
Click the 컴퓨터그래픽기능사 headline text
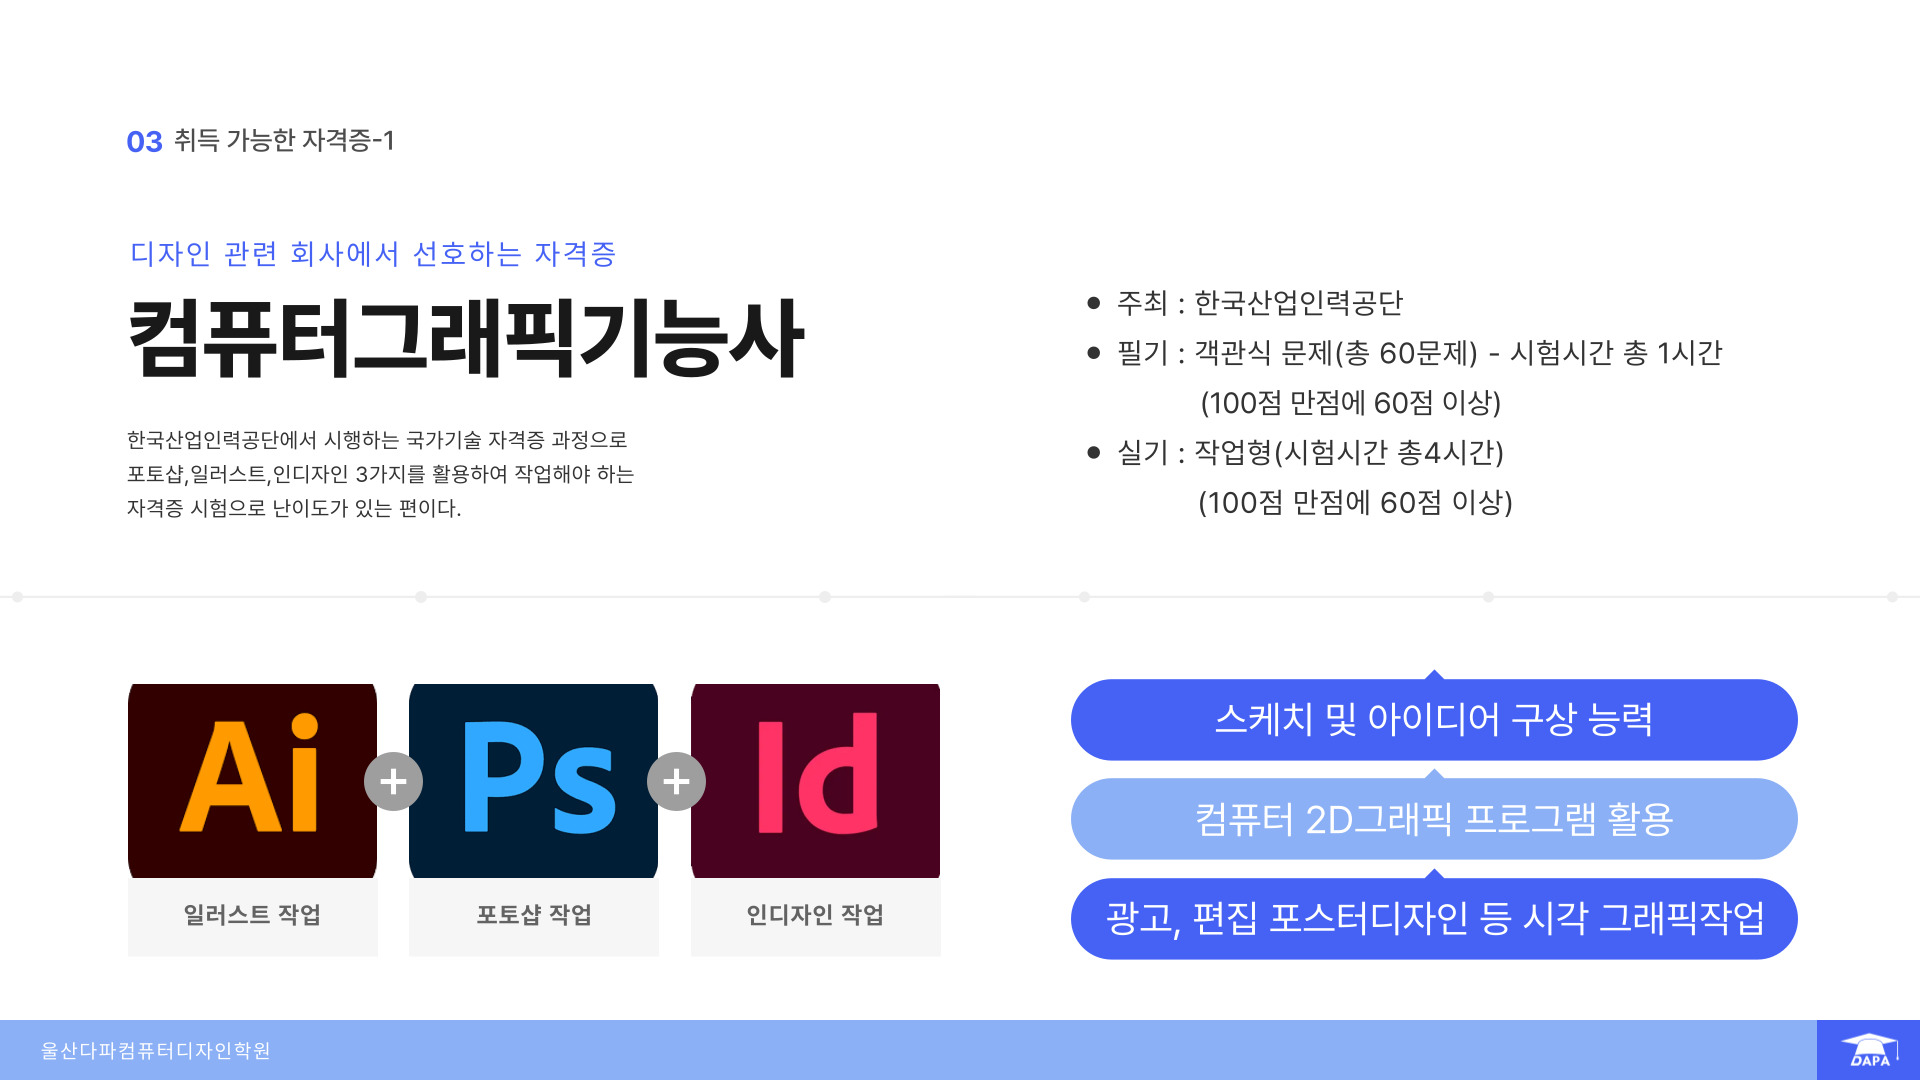point(466,338)
